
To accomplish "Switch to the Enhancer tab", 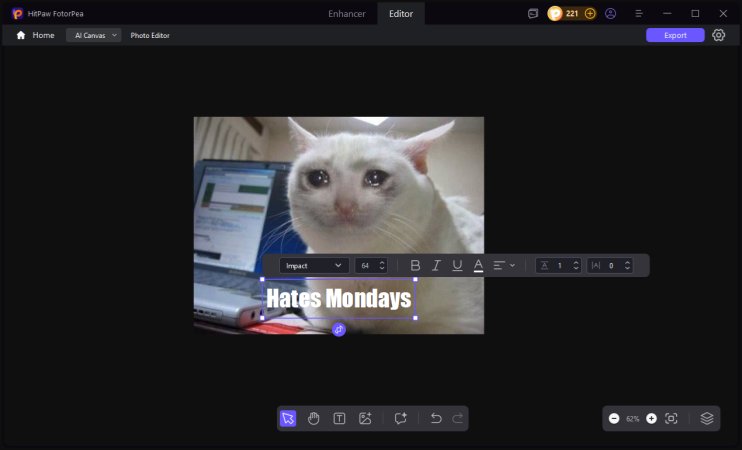I will coord(347,14).
